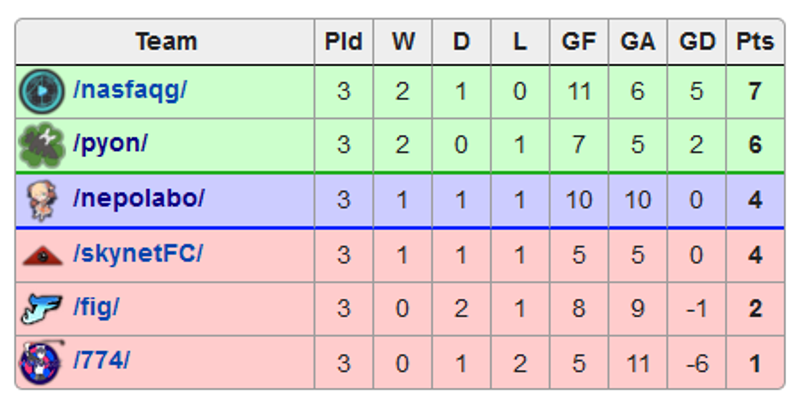
Task: Open the /pyon/ team link
Action: coord(110,144)
